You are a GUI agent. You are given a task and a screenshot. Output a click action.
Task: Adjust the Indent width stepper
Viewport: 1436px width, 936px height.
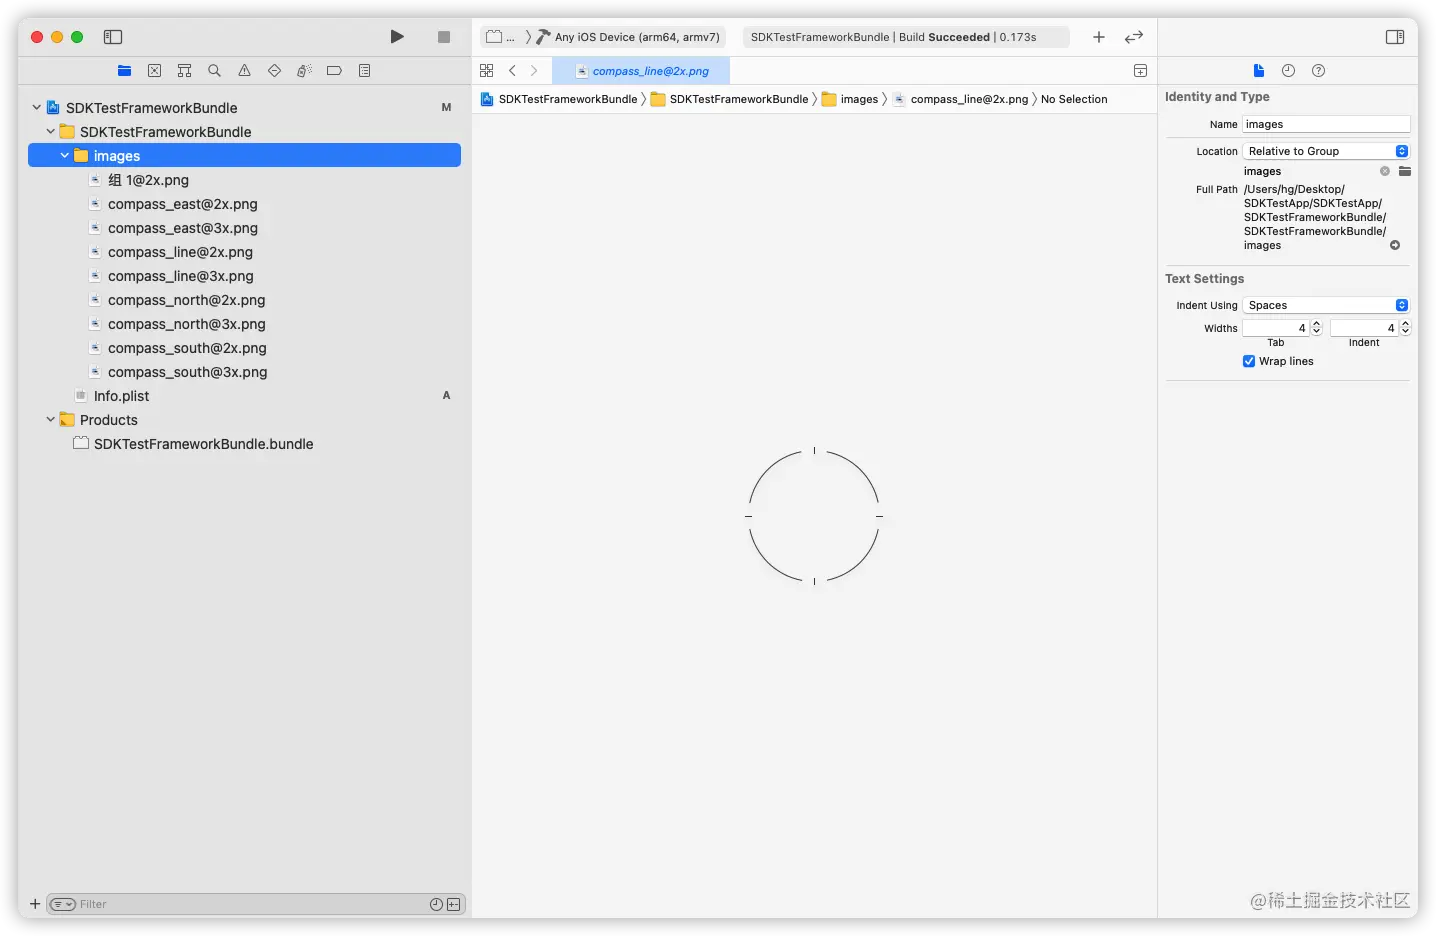[x=1405, y=328]
